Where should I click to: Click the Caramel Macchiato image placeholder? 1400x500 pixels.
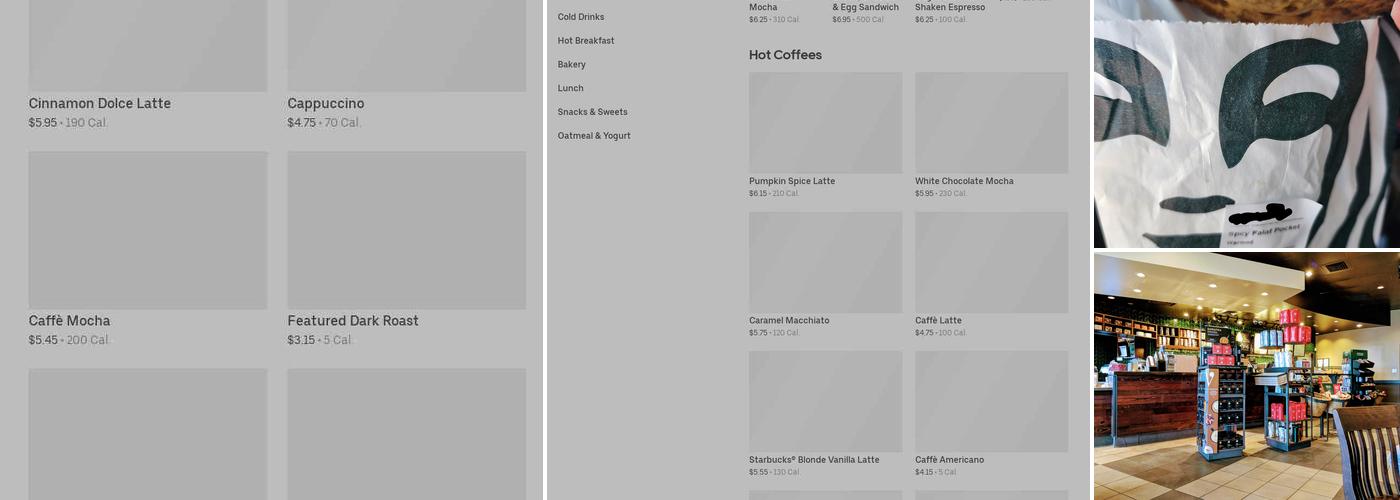click(825, 262)
